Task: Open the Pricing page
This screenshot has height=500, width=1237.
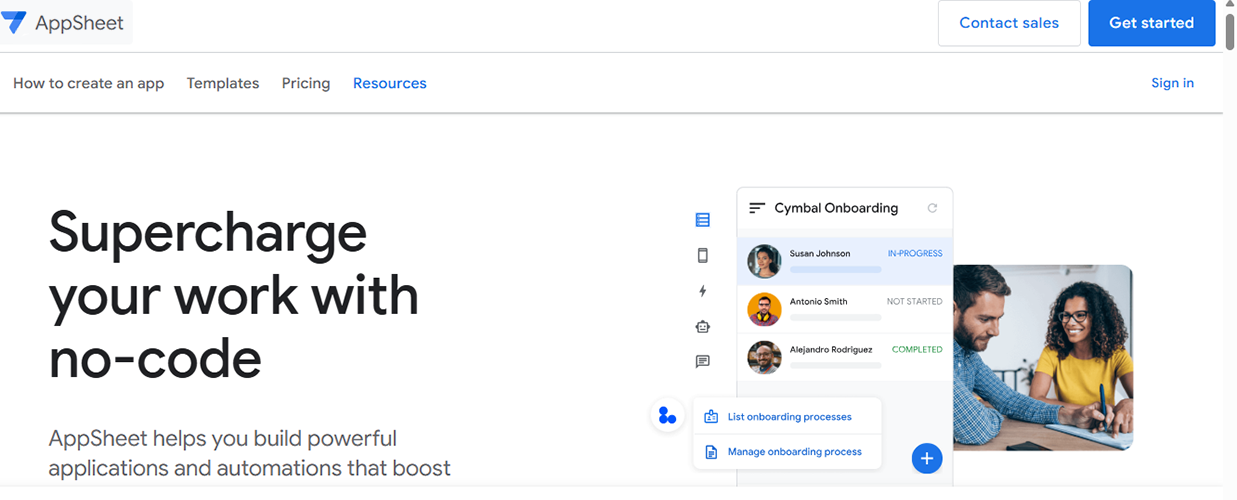Action: click(305, 83)
